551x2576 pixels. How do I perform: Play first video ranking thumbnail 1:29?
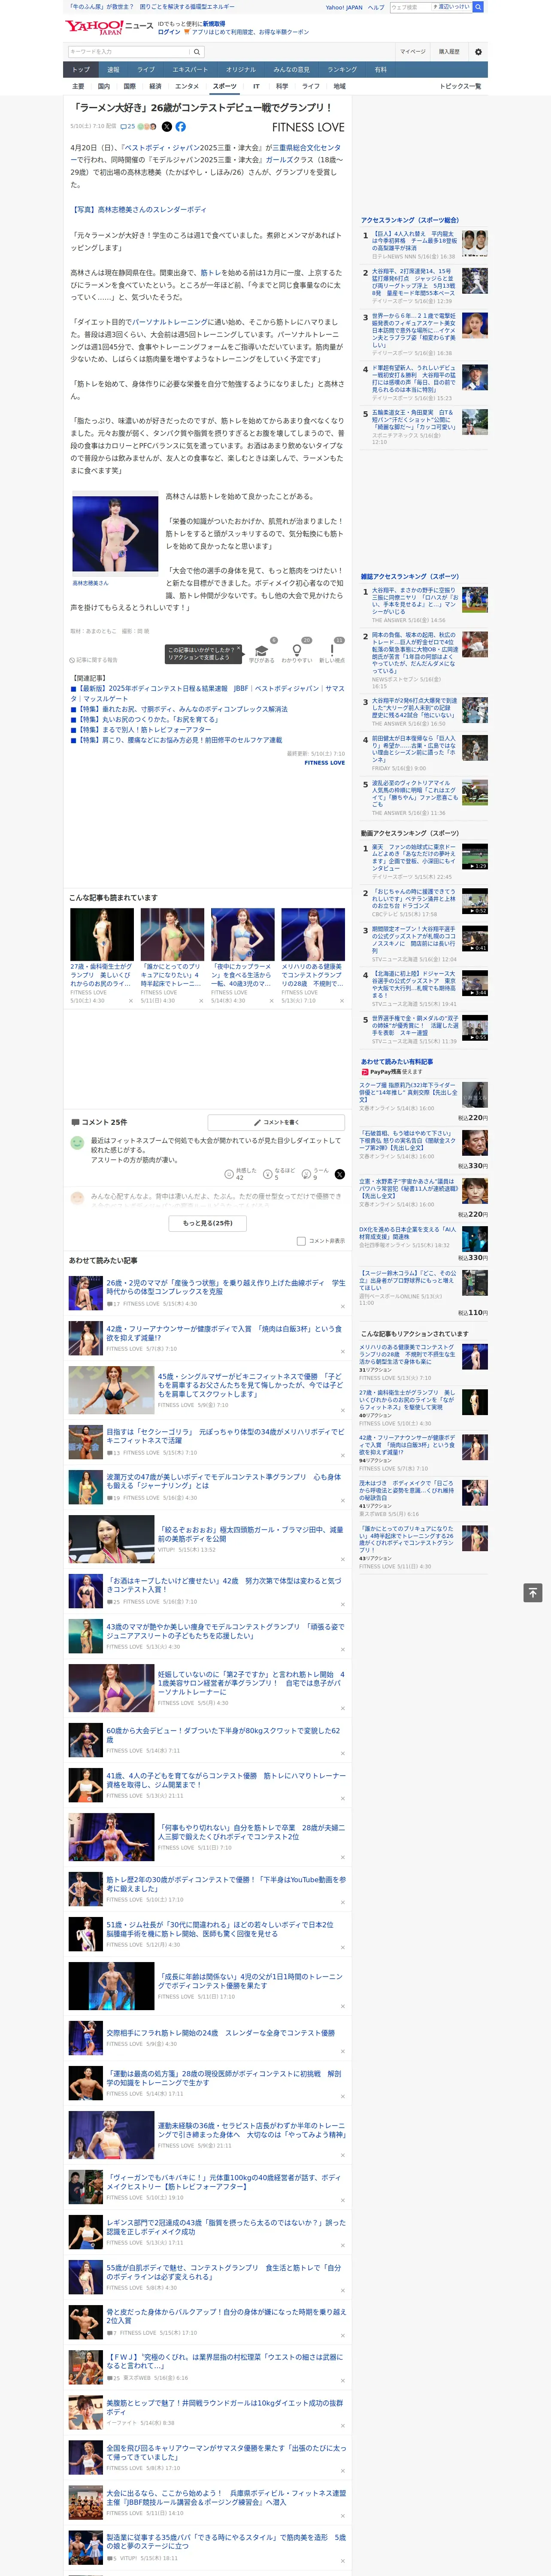[475, 857]
